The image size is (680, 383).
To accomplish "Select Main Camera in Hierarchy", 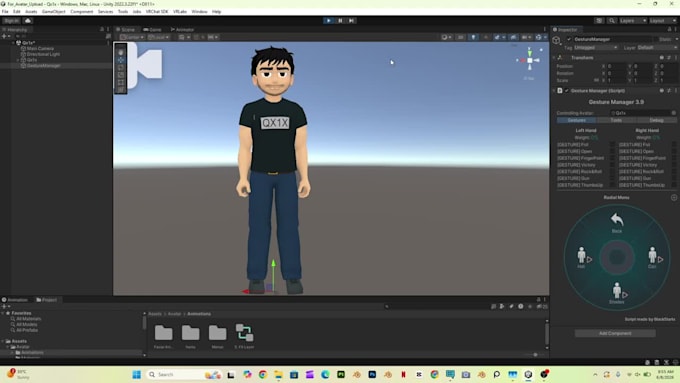I will click(40, 49).
